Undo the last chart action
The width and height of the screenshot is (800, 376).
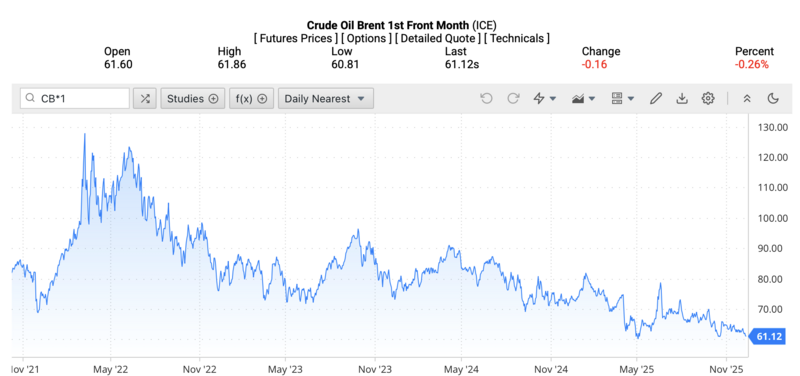tap(486, 98)
